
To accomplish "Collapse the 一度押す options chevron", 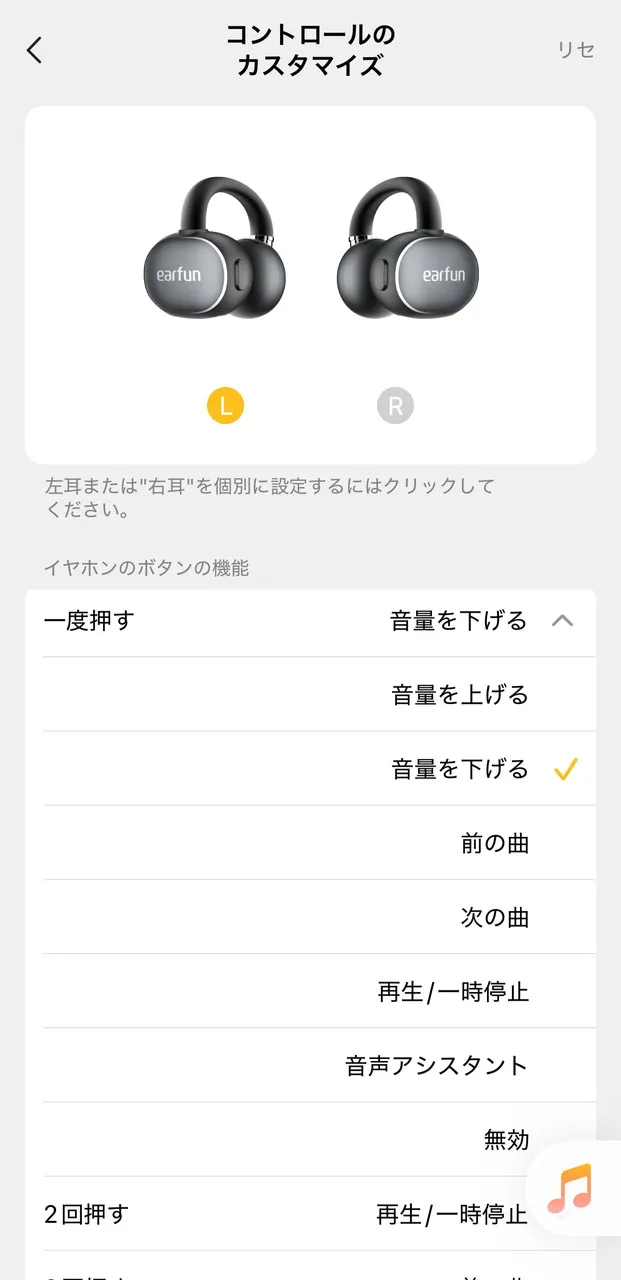I will point(562,621).
